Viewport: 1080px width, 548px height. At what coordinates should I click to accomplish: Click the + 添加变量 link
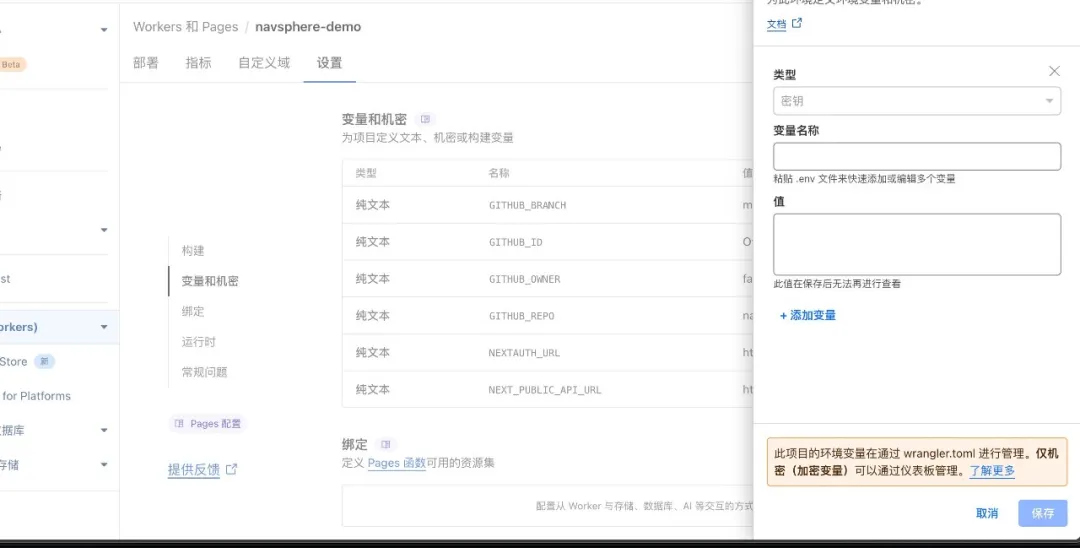807,315
